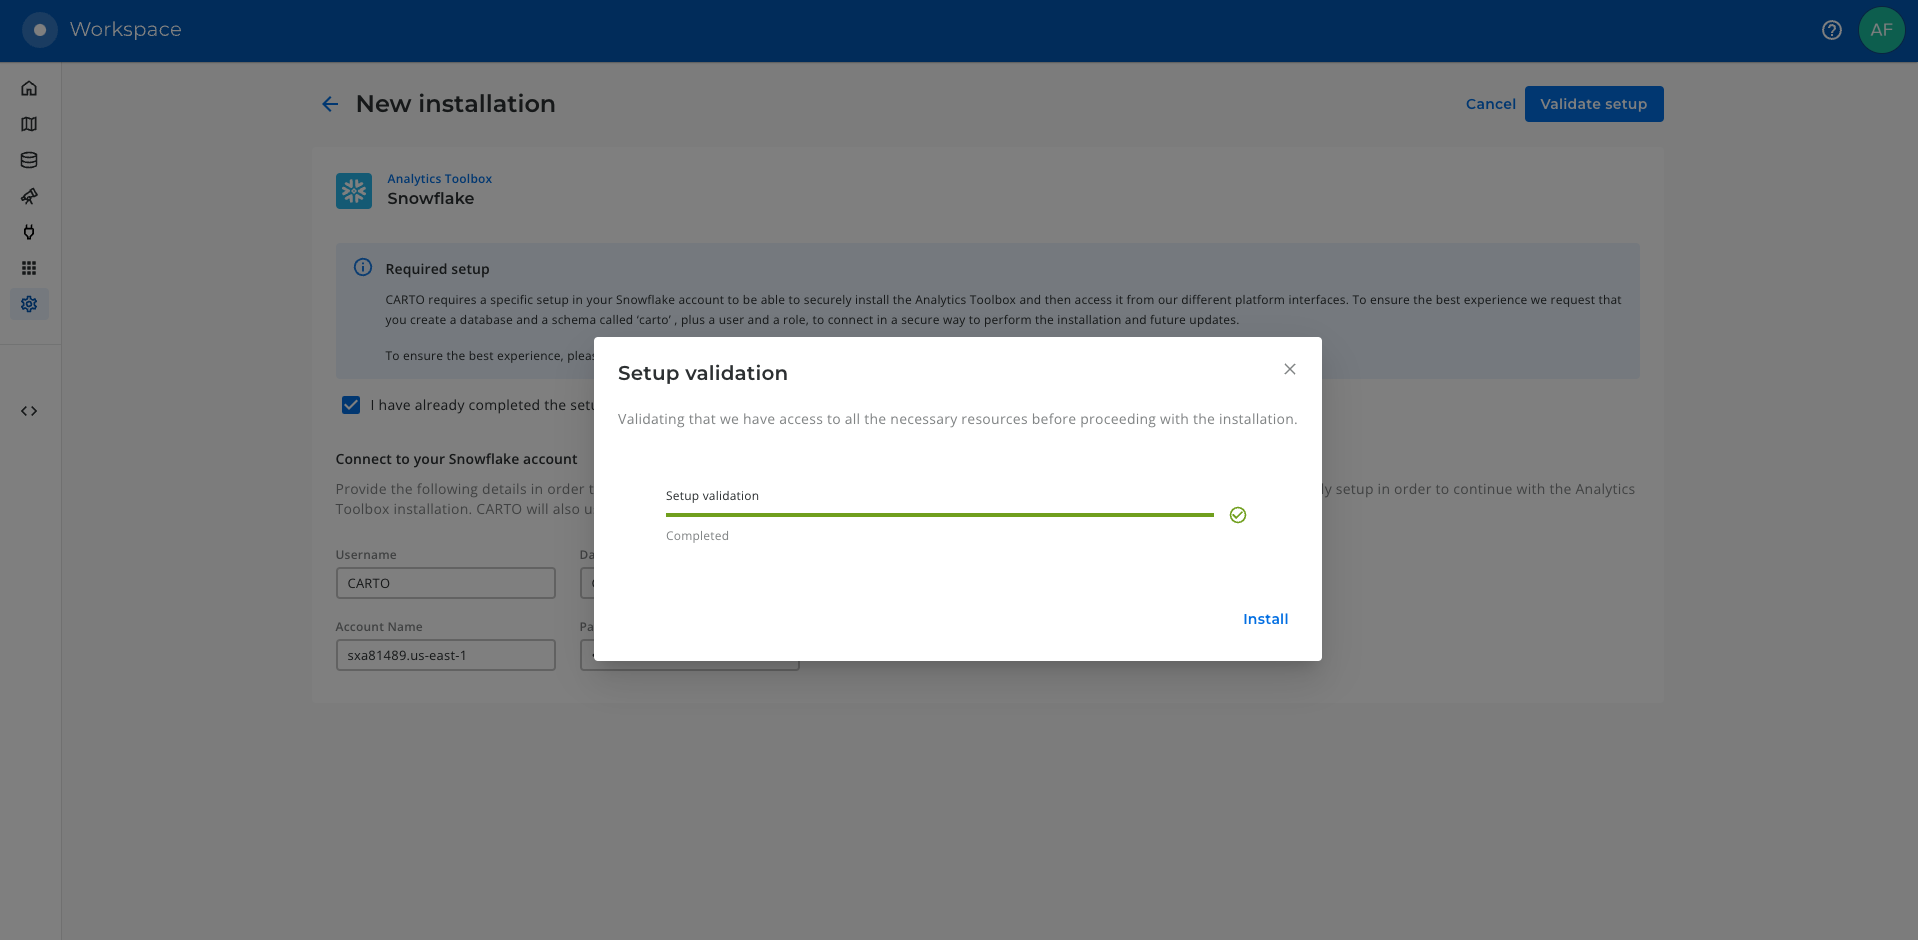Open the help question mark icon

point(1831,30)
